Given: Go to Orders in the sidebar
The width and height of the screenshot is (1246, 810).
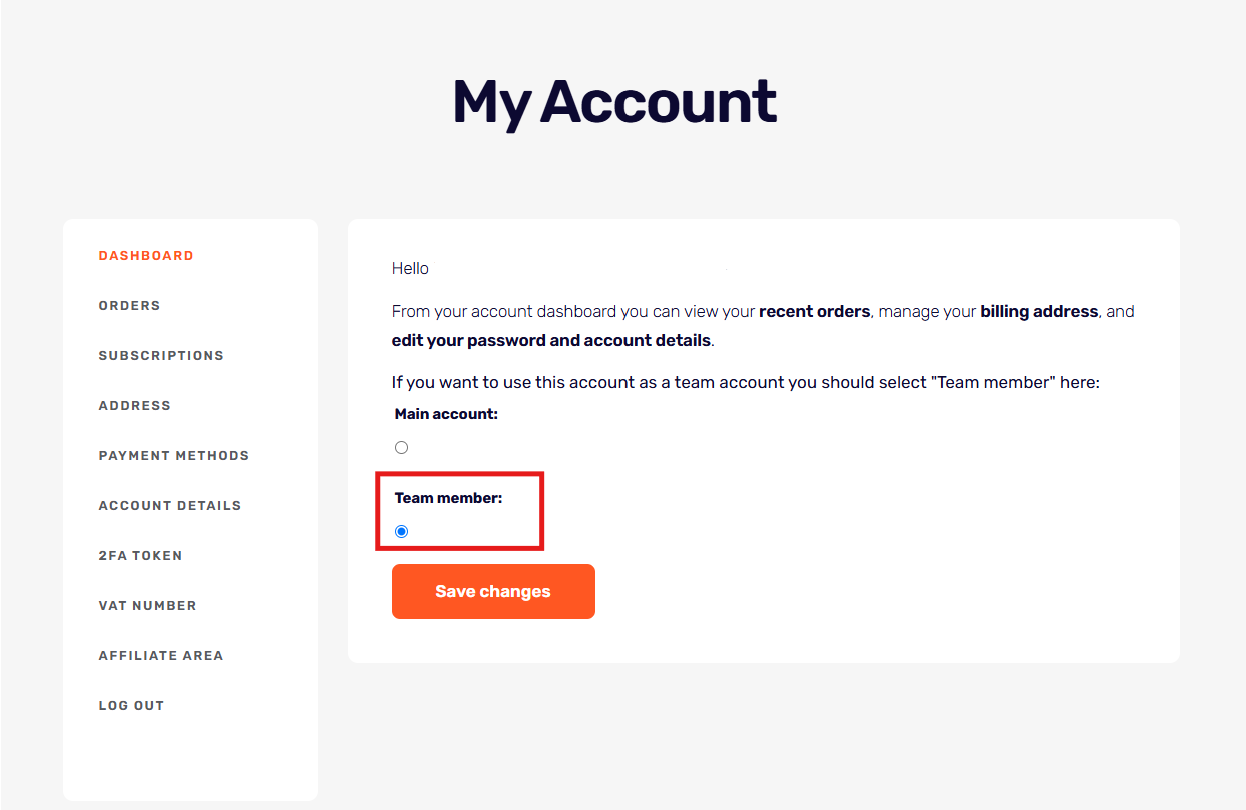Looking at the screenshot, I should [129, 306].
